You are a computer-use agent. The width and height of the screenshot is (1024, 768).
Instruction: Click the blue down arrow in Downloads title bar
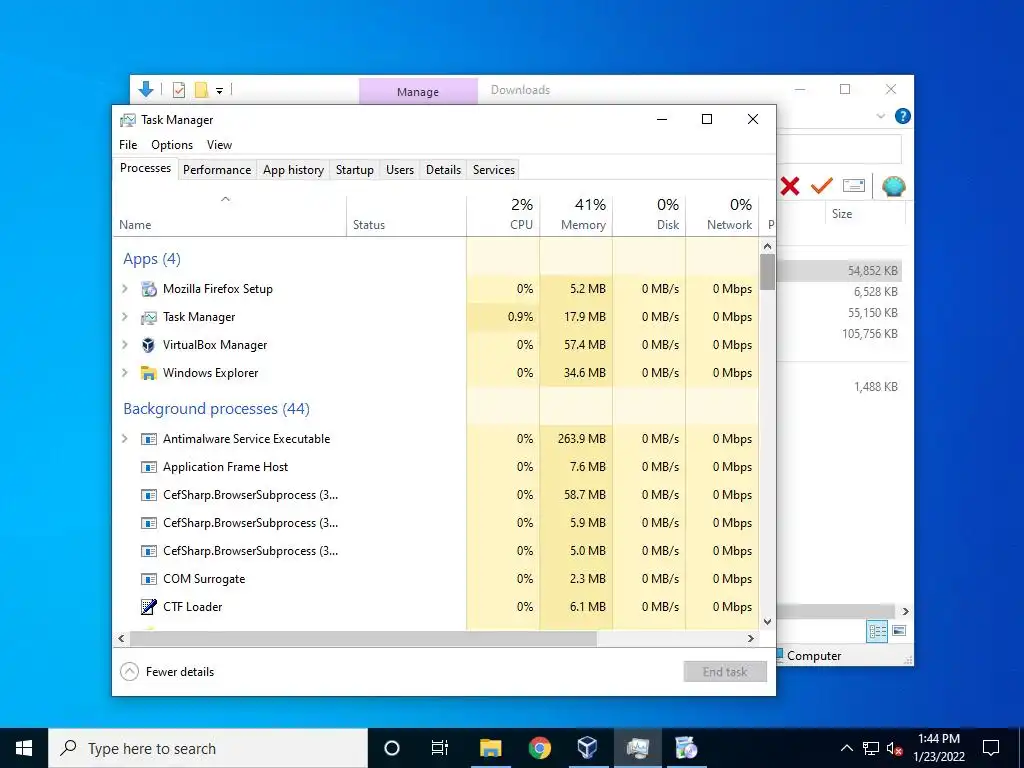point(146,89)
